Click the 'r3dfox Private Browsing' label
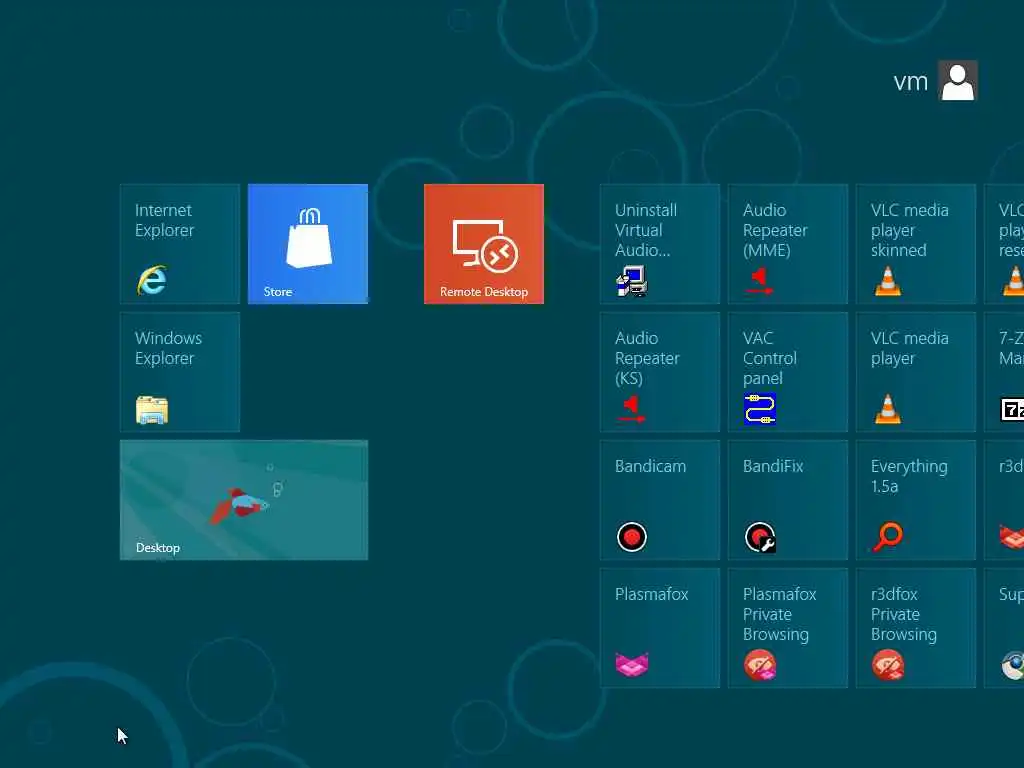This screenshot has width=1024, height=768. tap(904, 614)
